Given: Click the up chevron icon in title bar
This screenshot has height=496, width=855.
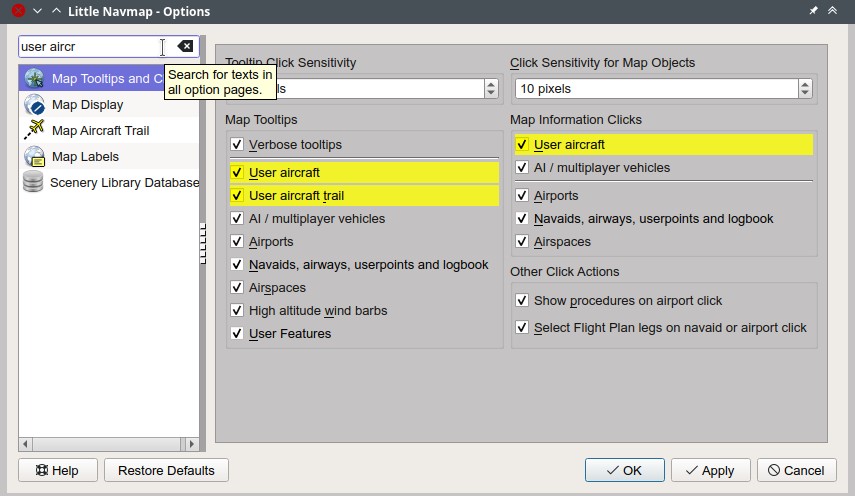Looking at the screenshot, I should pyautogui.click(x=56, y=11).
